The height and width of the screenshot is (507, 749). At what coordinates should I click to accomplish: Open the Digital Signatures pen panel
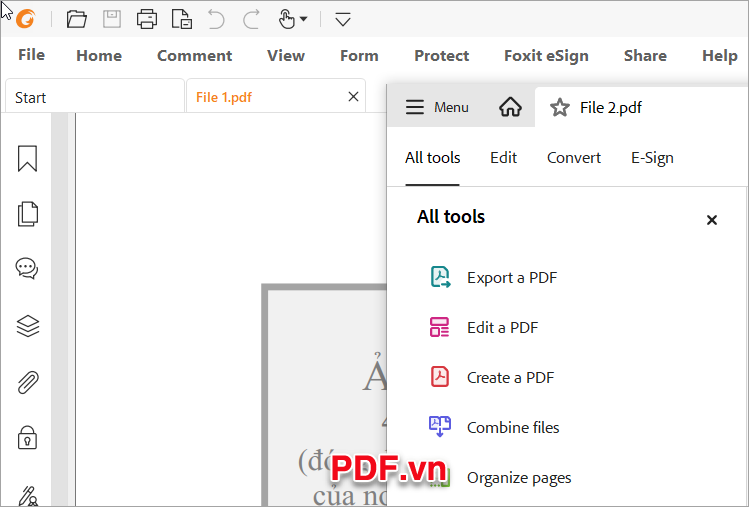pyautogui.click(x=28, y=496)
